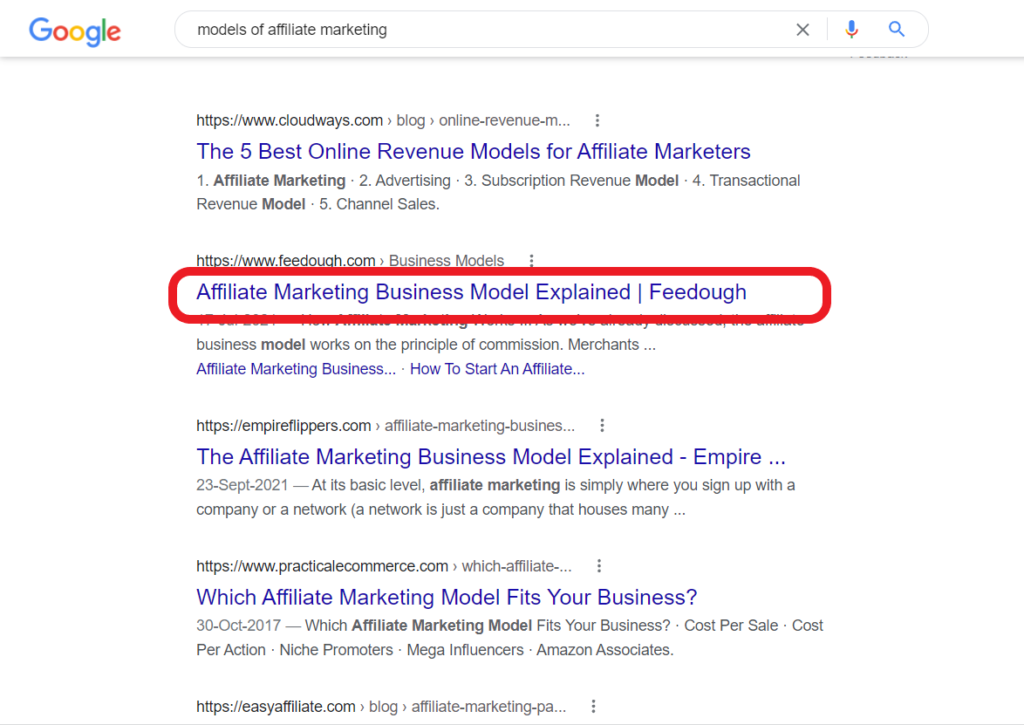Visit the Empire Flippers affiliate marketing result
The width and height of the screenshot is (1024, 725).
490,456
